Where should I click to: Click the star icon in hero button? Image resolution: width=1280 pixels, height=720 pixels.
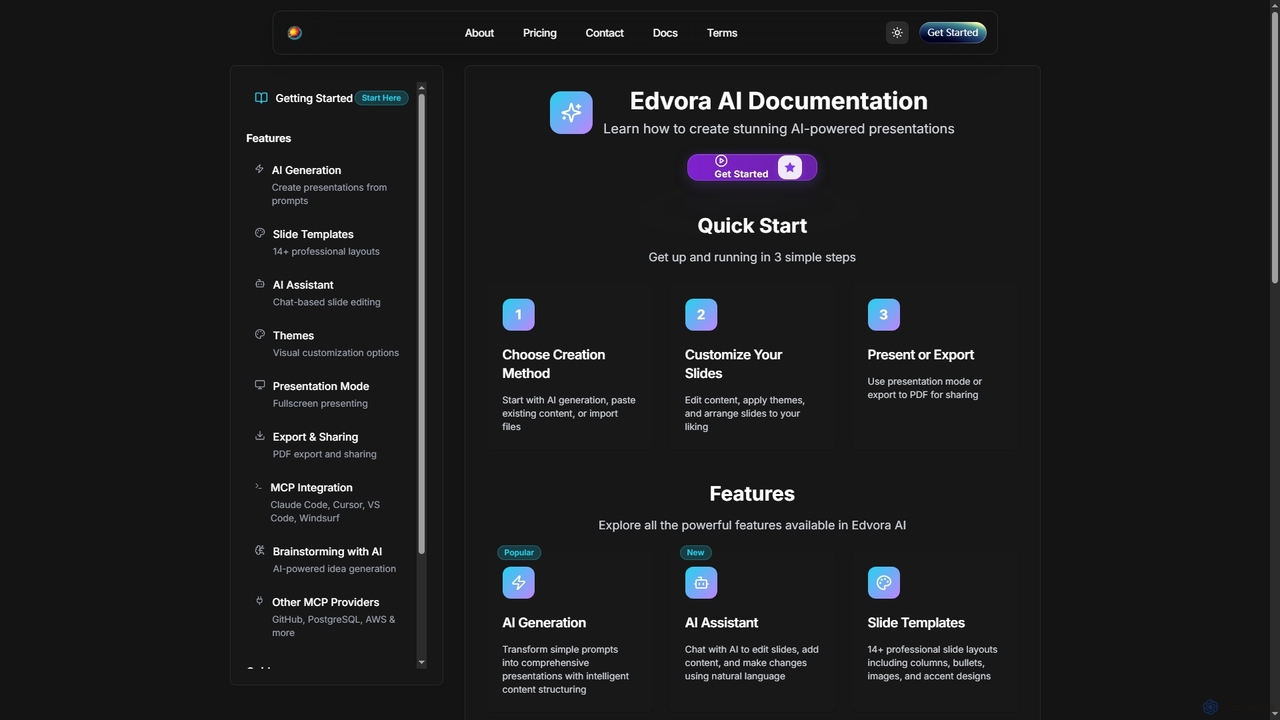790,167
